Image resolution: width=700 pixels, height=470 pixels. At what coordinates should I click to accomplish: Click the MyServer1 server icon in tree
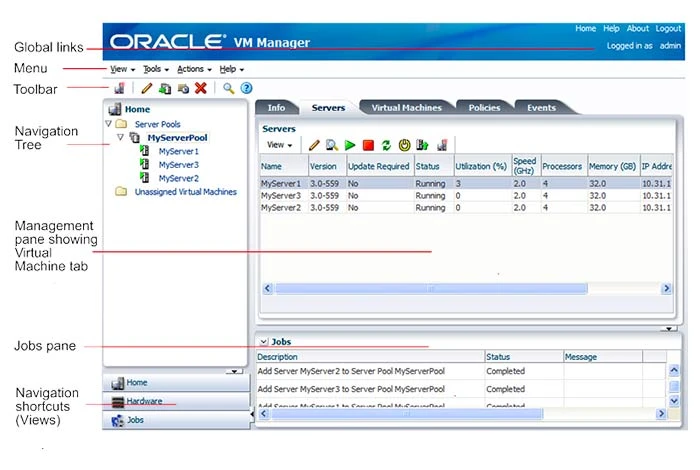(145, 151)
